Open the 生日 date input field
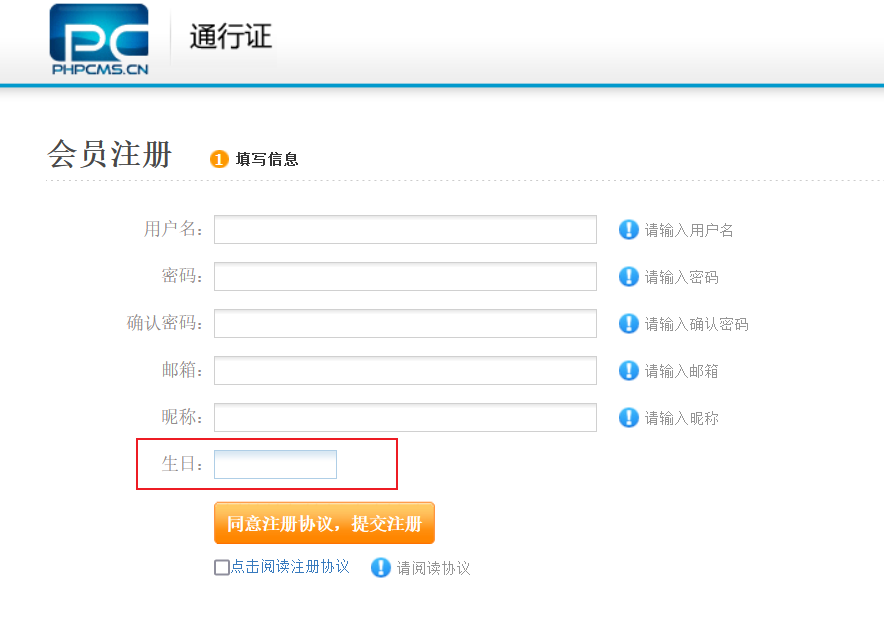The width and height of the screenshot is (884, 619). tap(275, 464)
